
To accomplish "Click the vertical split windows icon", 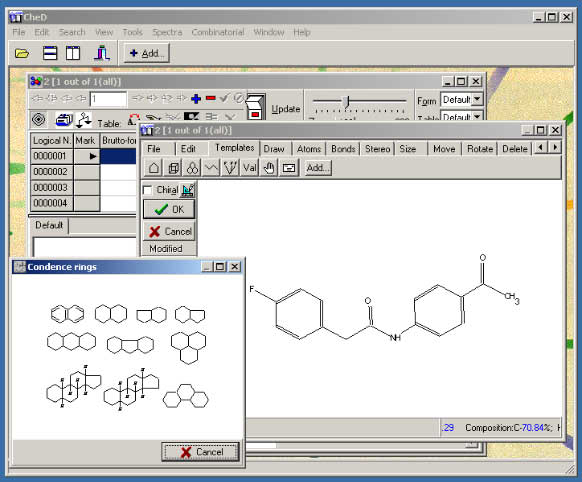I will [73, 53].
